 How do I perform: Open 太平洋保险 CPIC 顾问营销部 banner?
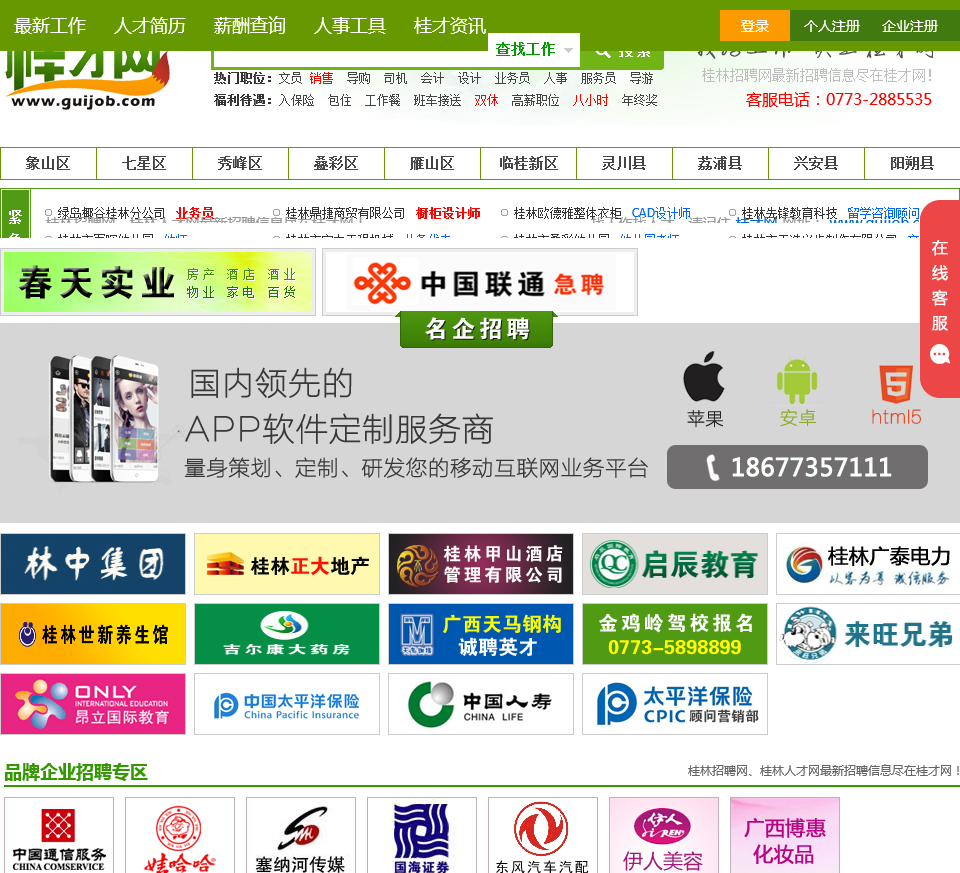pos(675,704)
